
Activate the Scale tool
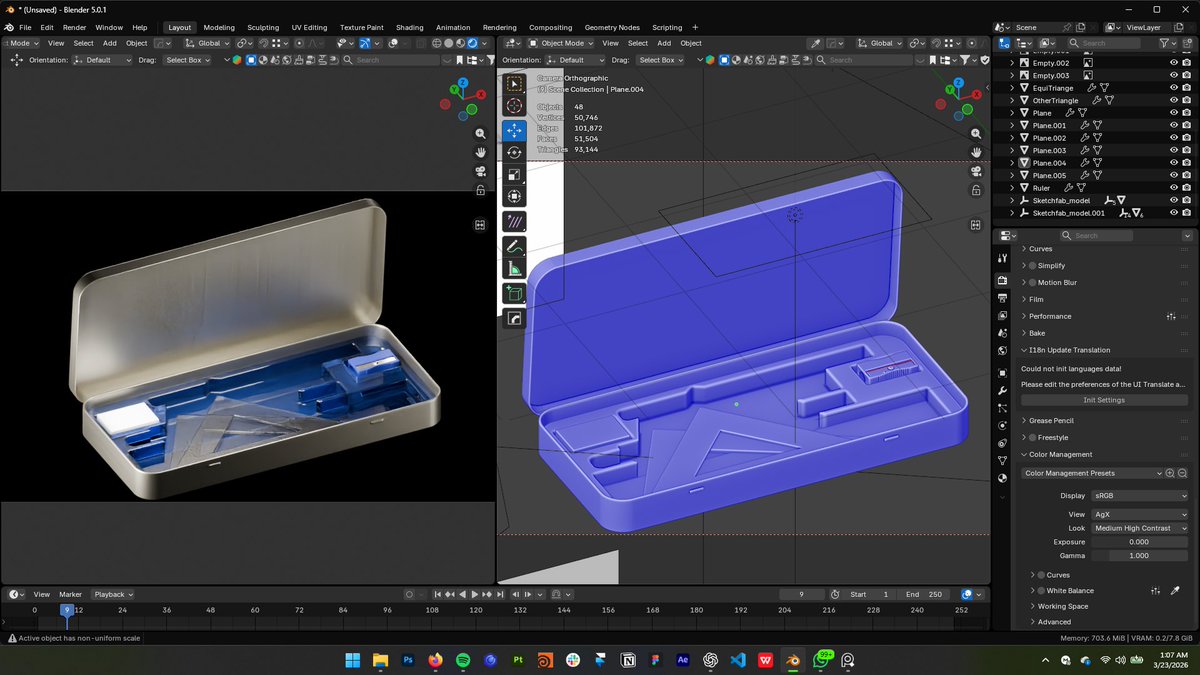click(x=514, y=174)
